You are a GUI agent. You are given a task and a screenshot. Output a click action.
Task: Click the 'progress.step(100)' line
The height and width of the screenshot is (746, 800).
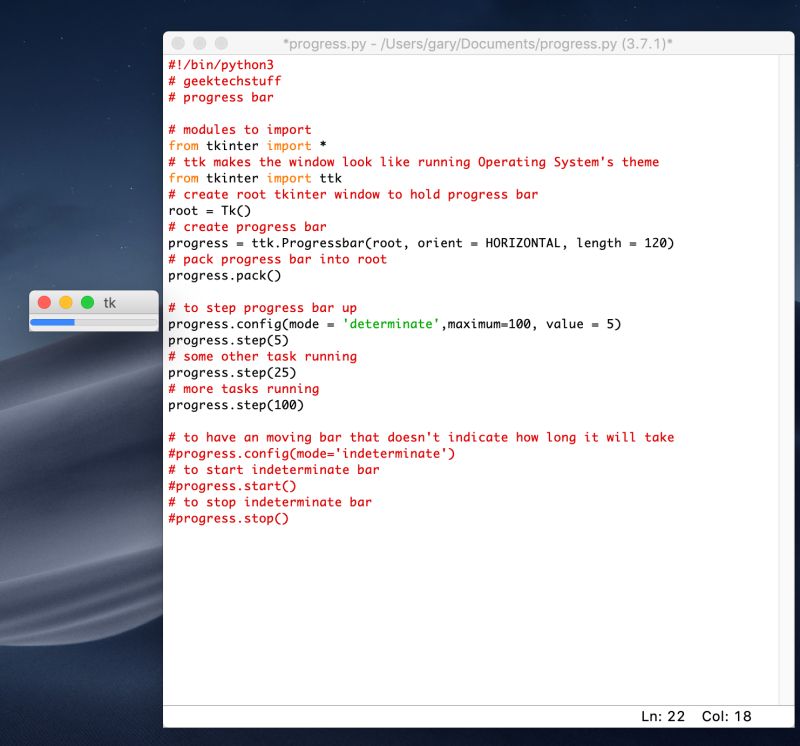(x=236, y=404)
